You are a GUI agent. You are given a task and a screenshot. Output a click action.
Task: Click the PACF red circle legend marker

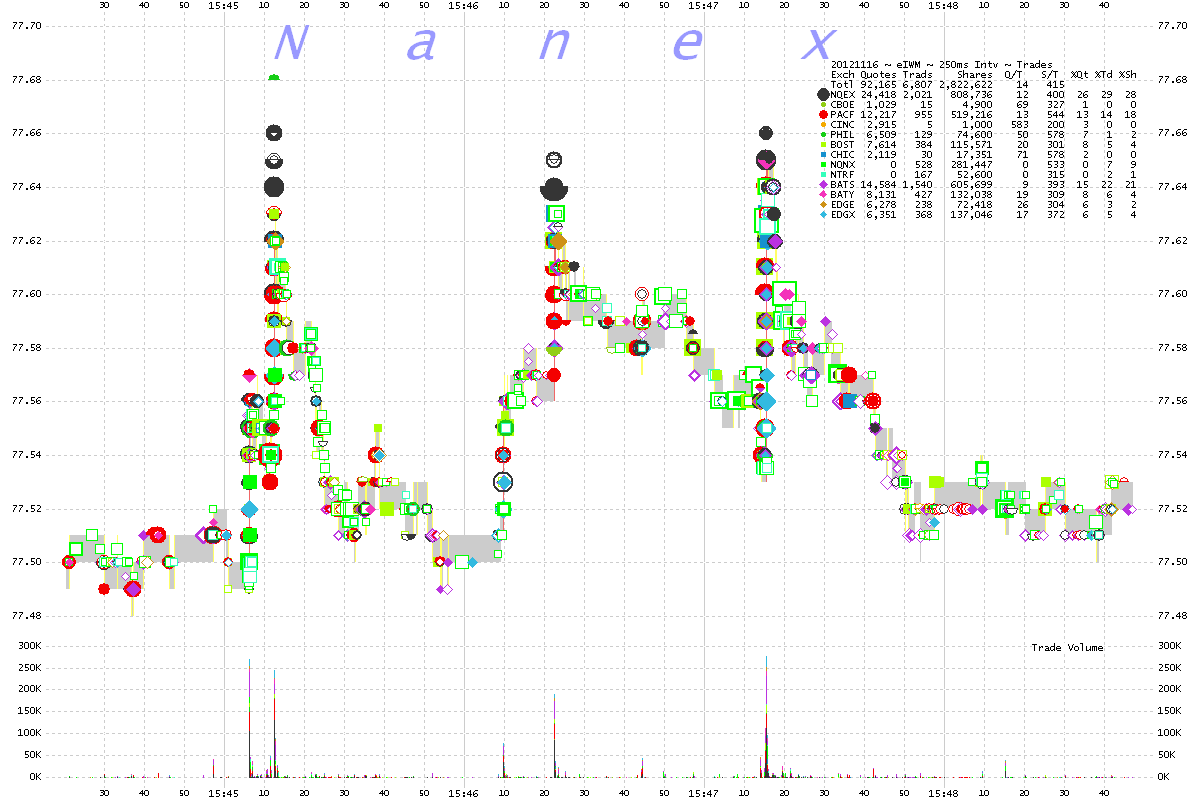point(823,114)
